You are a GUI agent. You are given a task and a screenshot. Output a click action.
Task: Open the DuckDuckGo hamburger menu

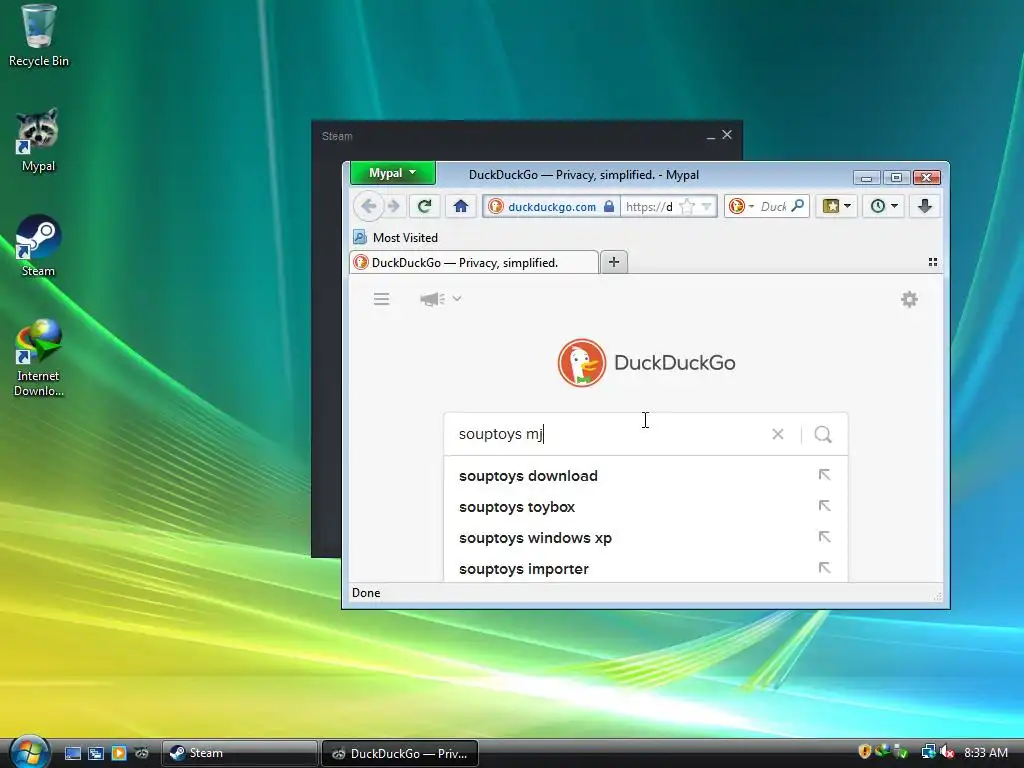pos(381,299)
